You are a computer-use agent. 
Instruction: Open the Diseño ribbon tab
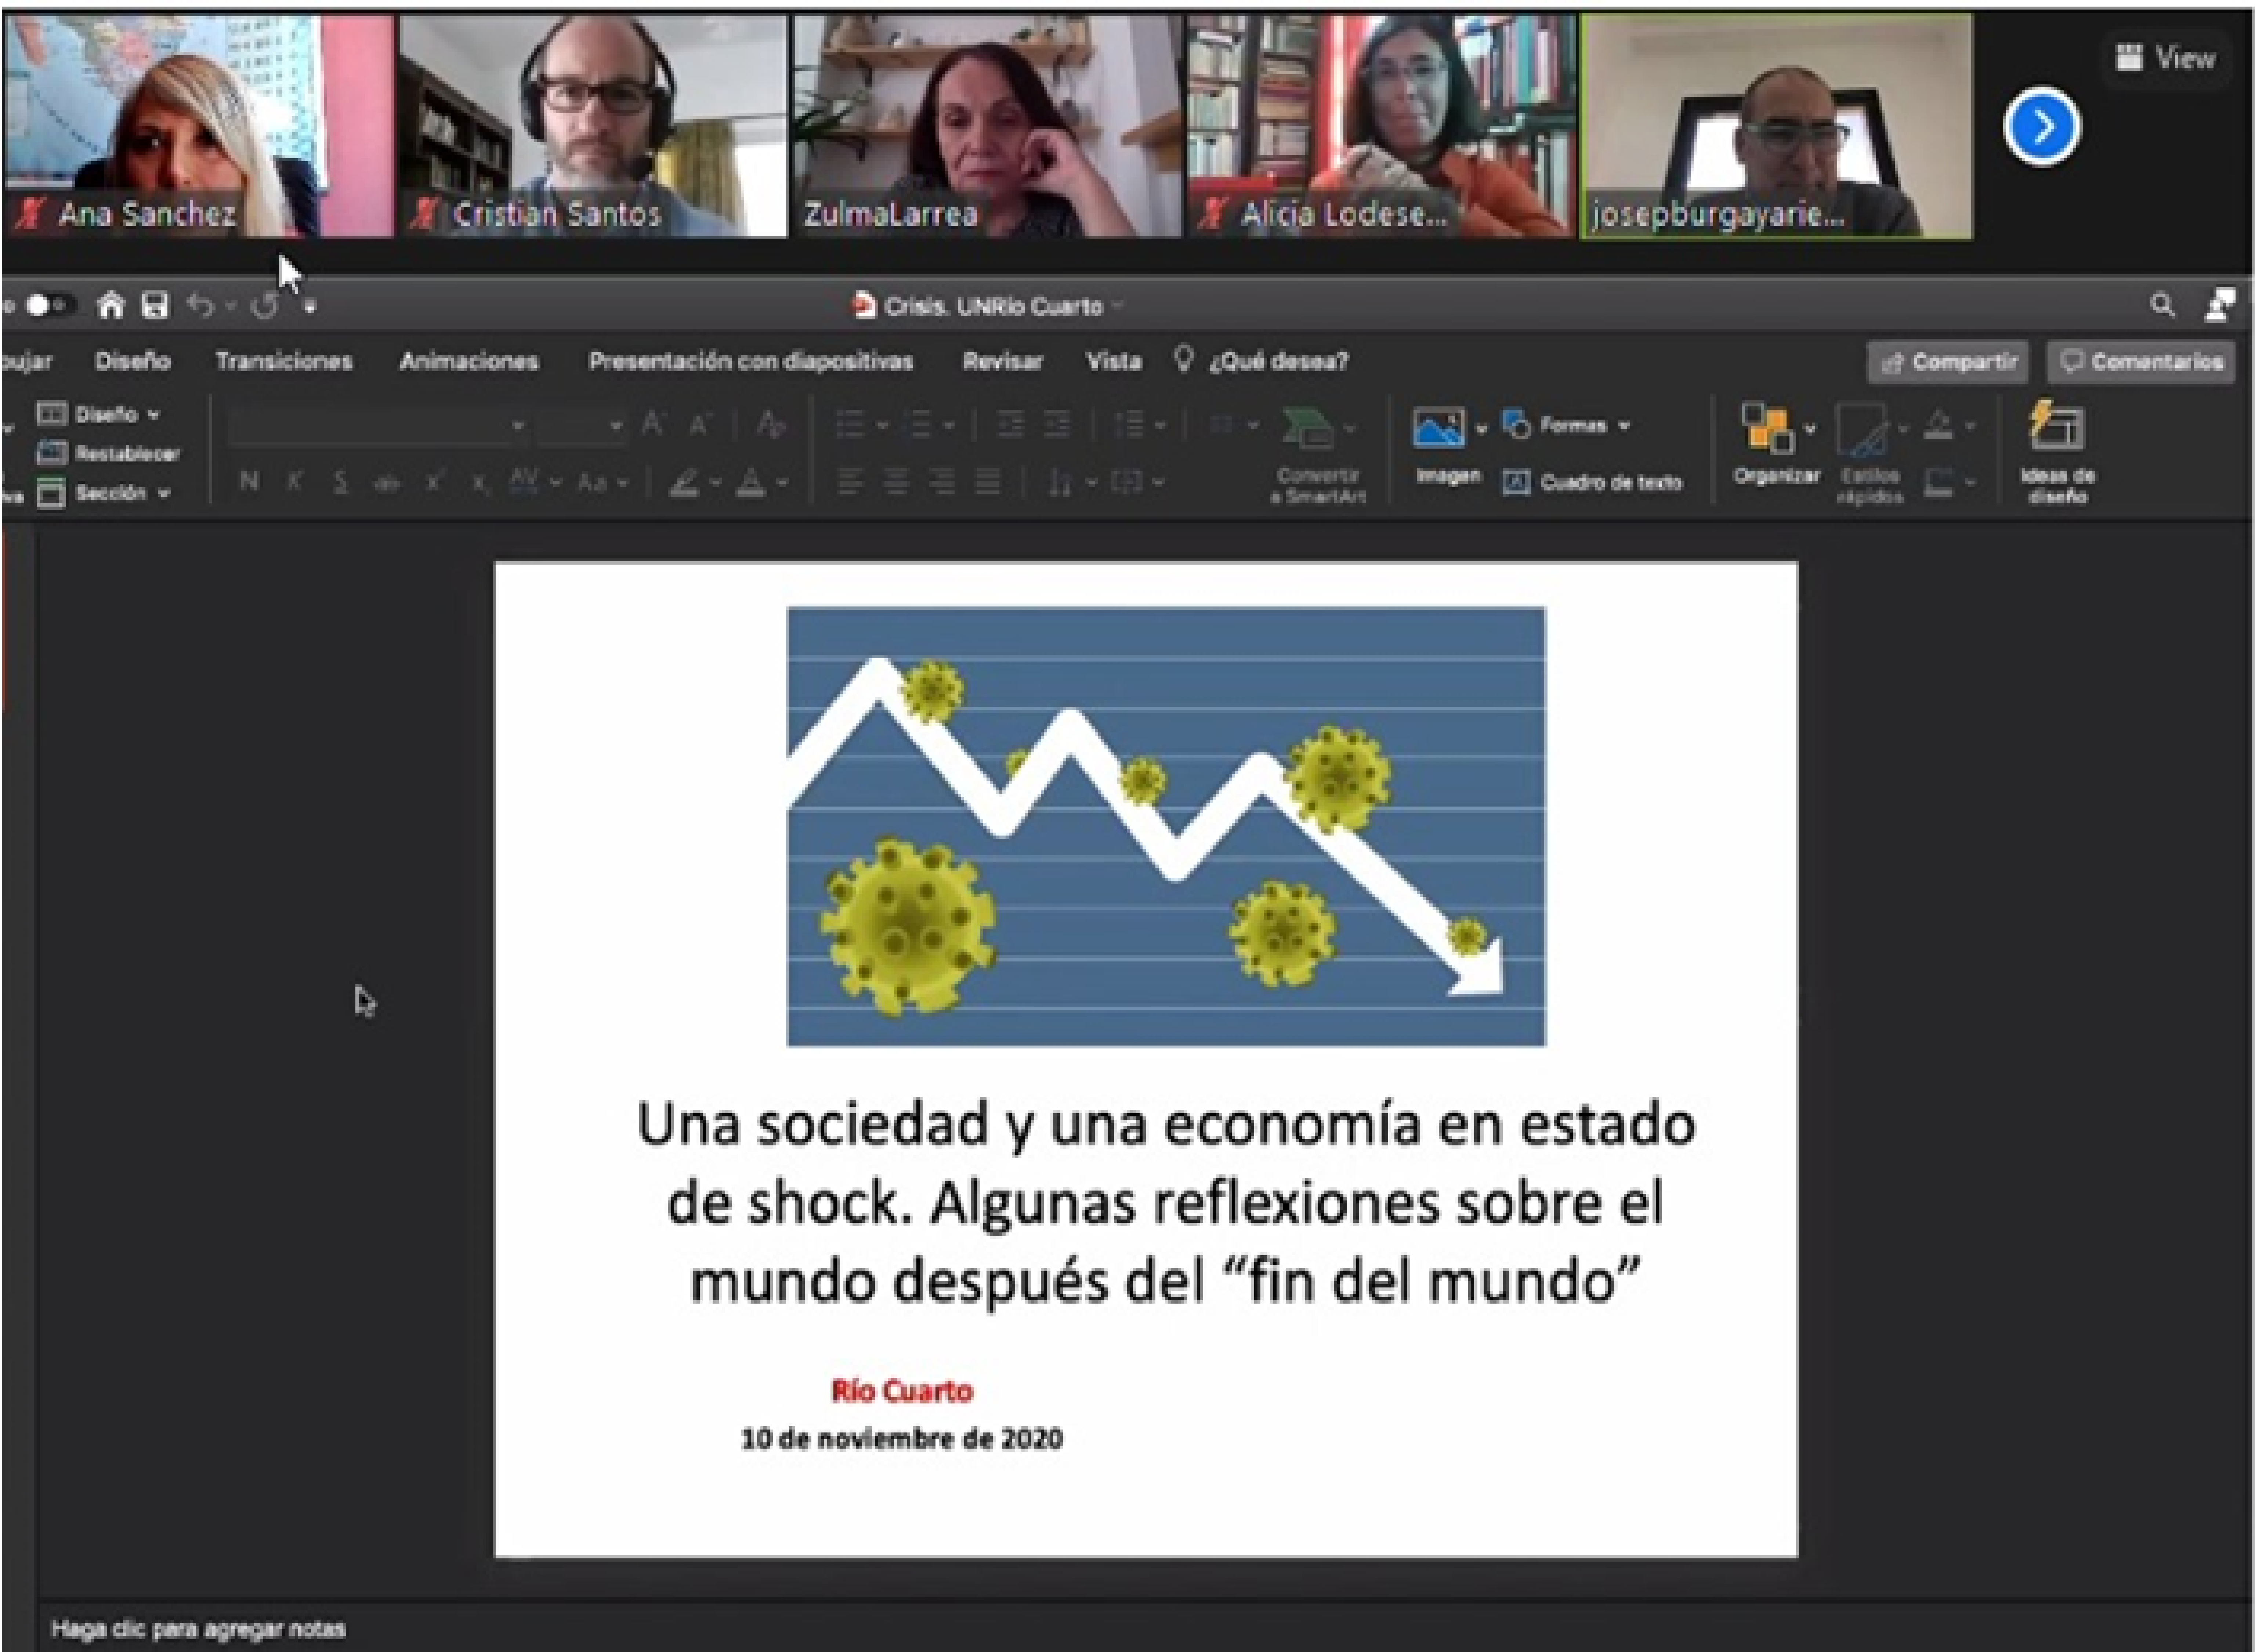(x=132, y=361)
